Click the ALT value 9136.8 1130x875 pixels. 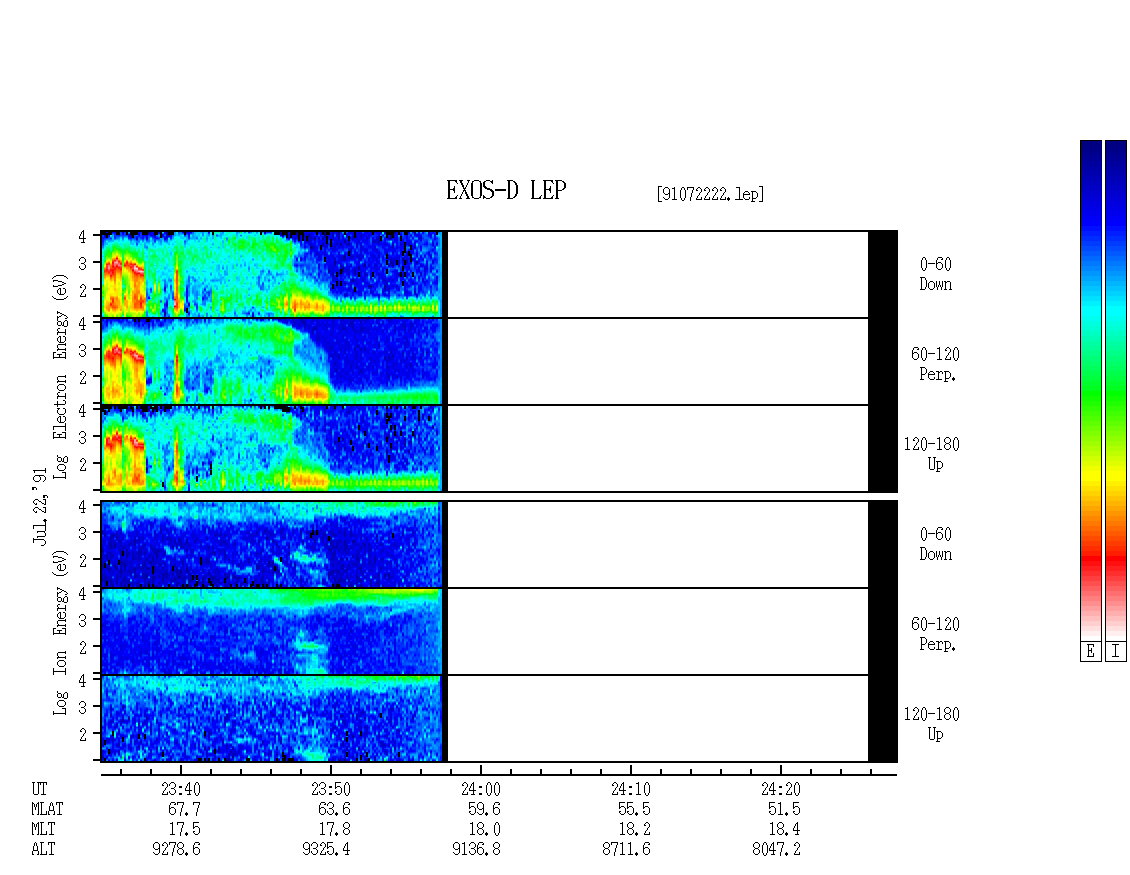[x=476, y=850]
